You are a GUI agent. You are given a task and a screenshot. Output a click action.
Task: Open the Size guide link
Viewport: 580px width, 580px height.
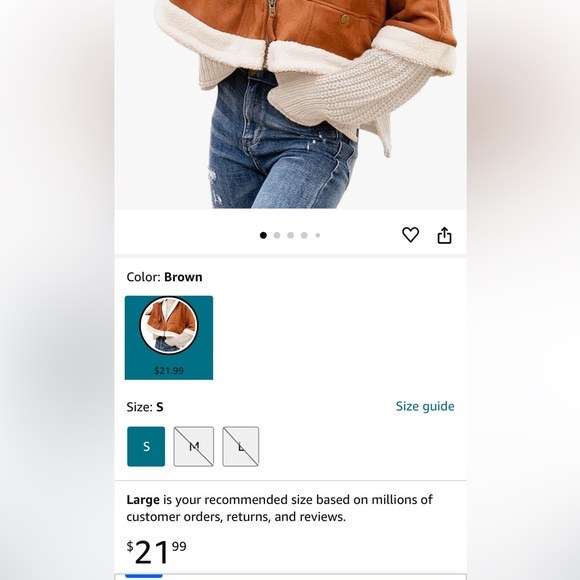(x=425, y=406)
